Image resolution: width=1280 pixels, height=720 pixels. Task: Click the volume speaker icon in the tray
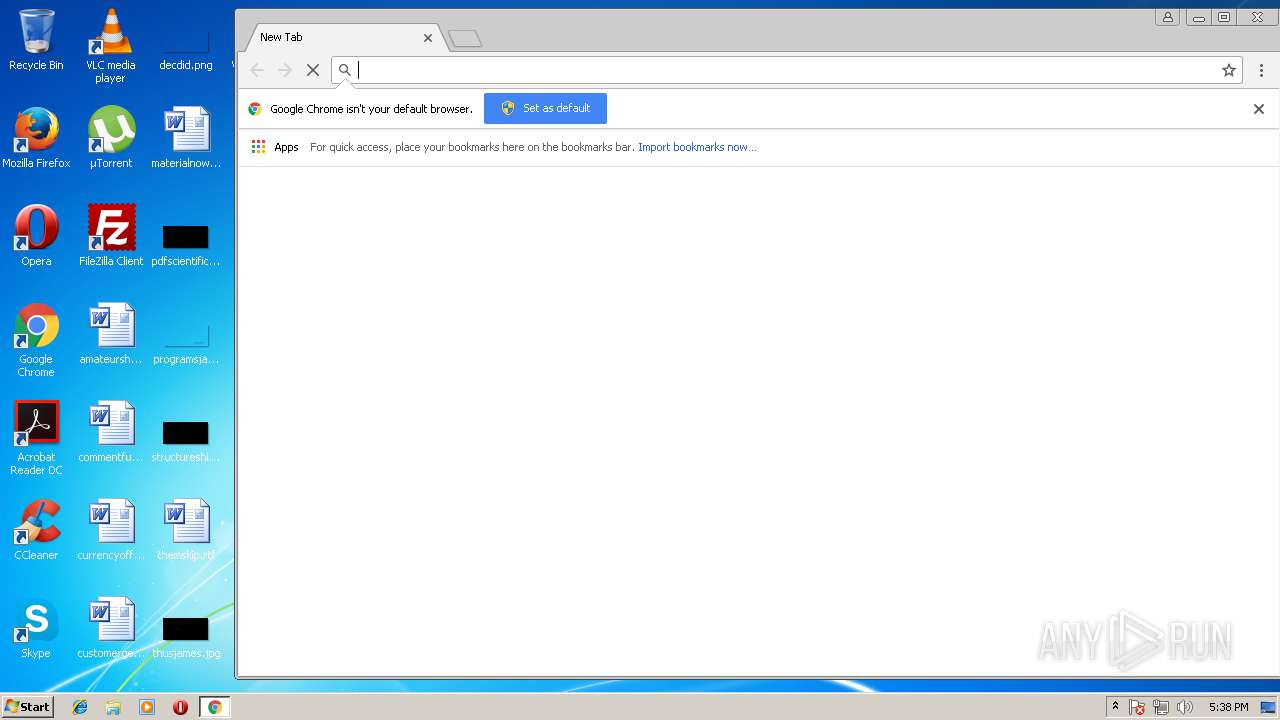(1185, 707)
